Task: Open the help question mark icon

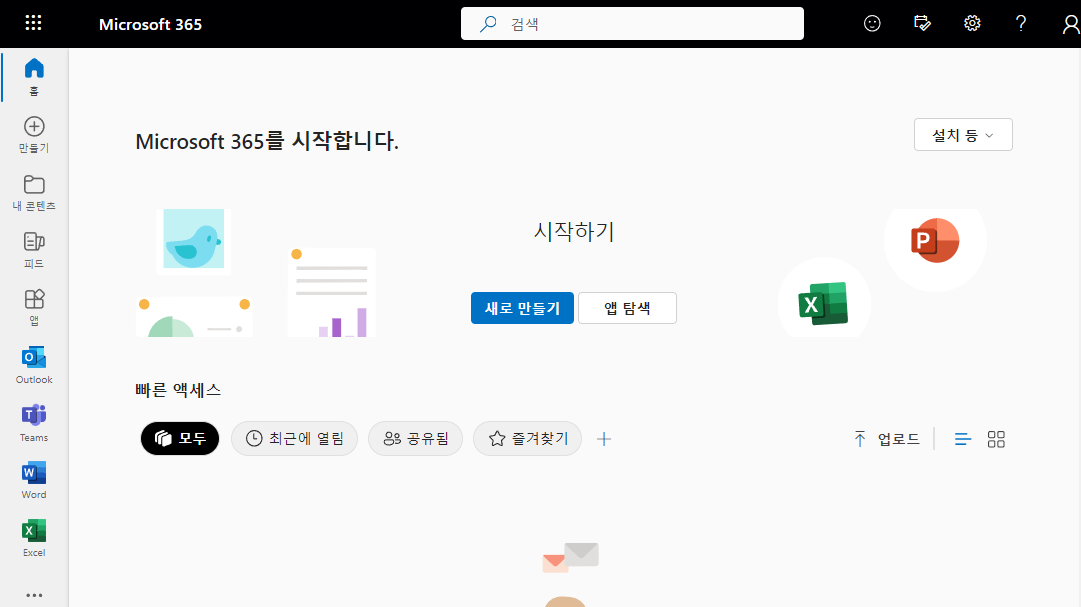Action: [1021, 23]
